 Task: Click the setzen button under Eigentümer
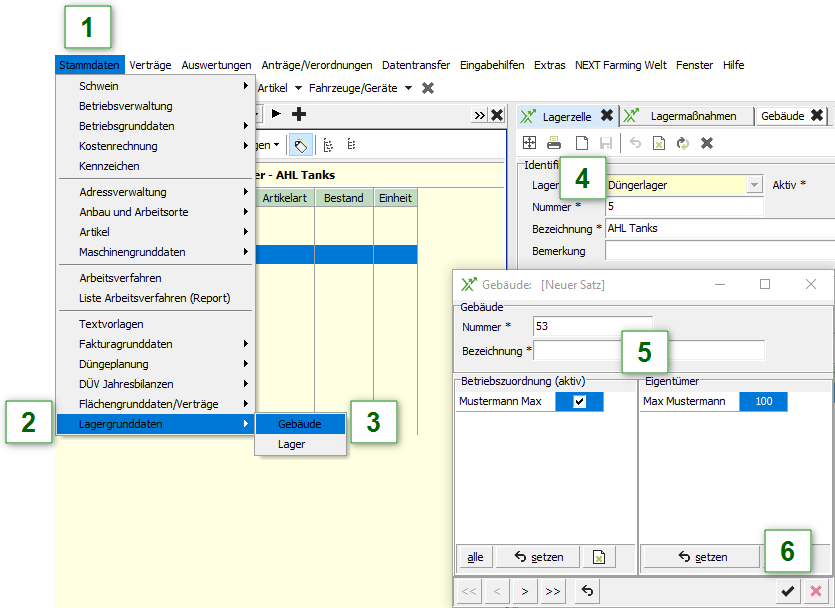tap(701, 557)
